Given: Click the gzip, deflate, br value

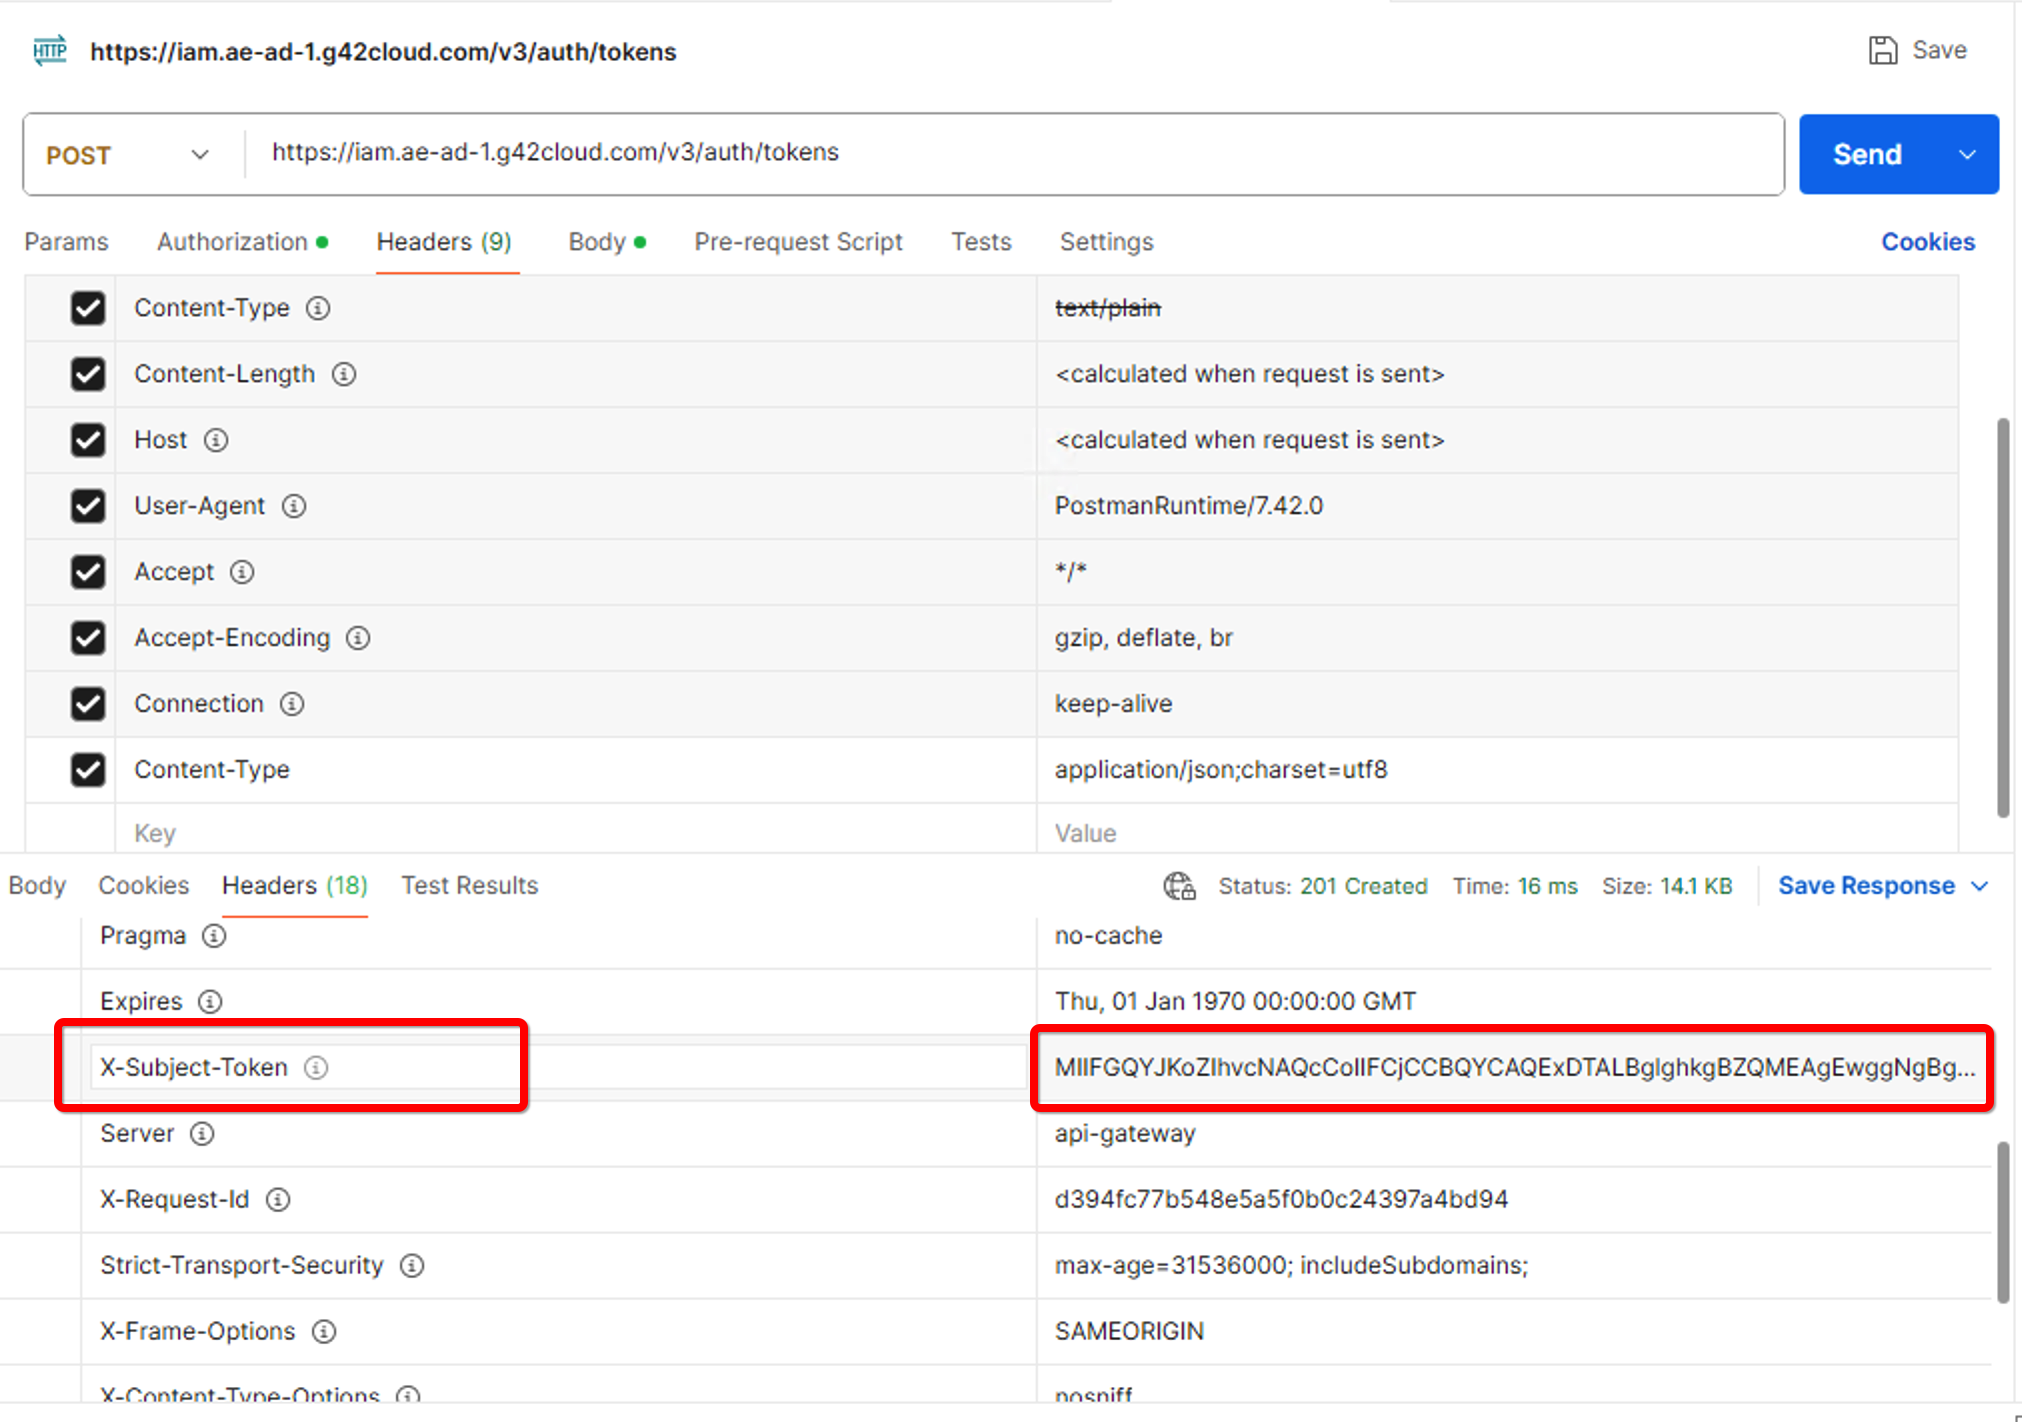Looking at the screenshot, I should coord(1143,638).
